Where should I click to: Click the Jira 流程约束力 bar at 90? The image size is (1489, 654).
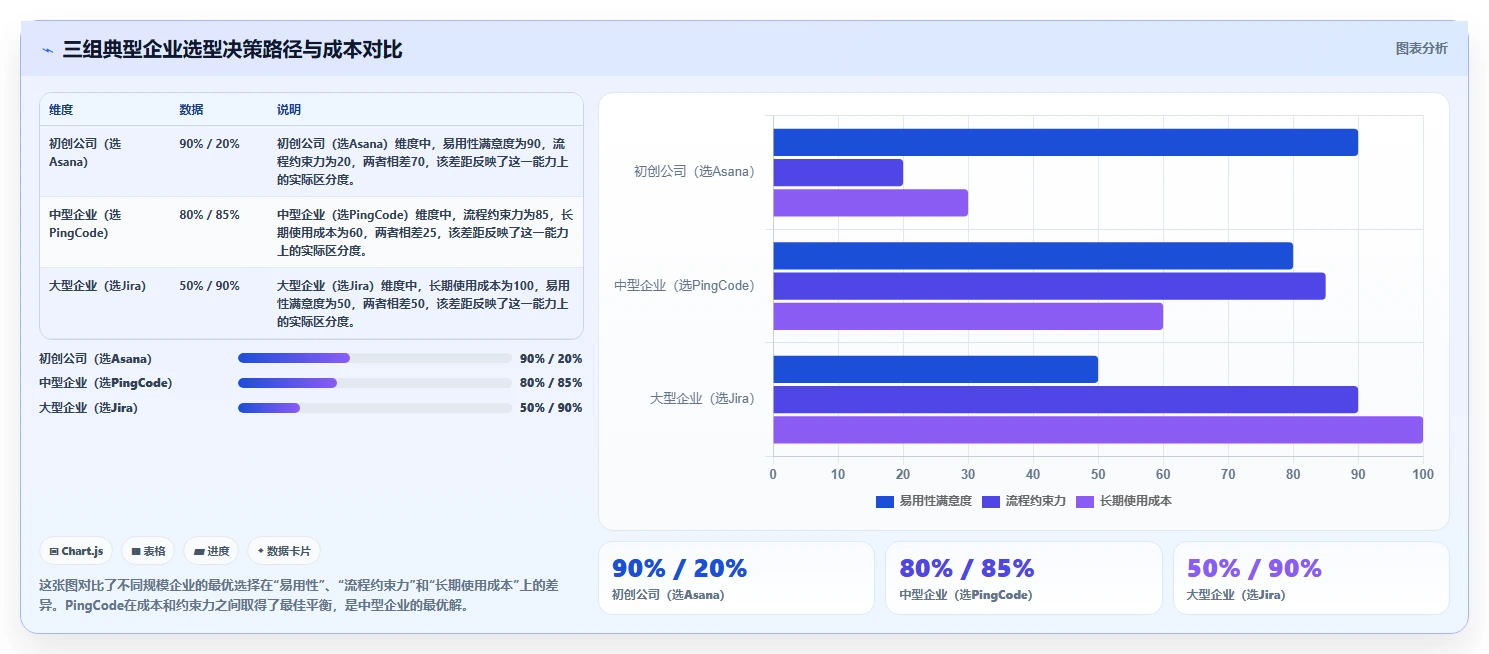(x=1065, y=399)
